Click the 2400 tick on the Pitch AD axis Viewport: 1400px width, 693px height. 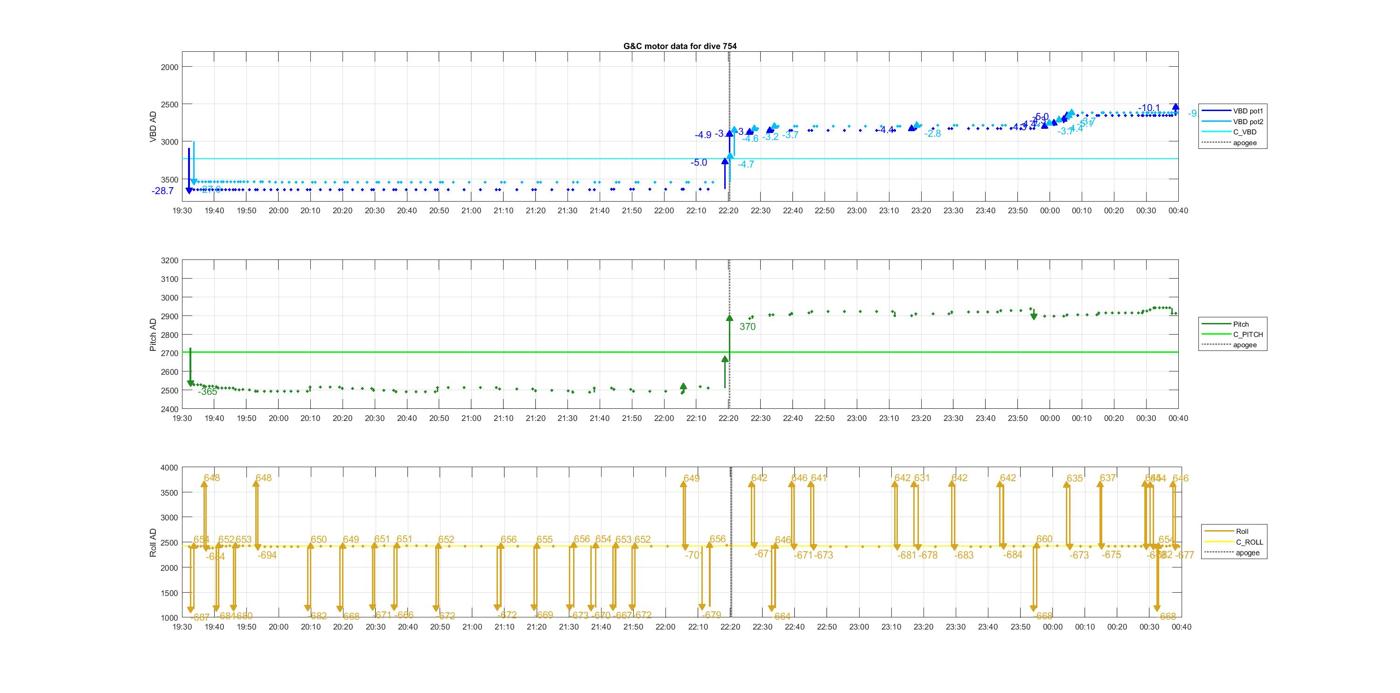point(169,410)
